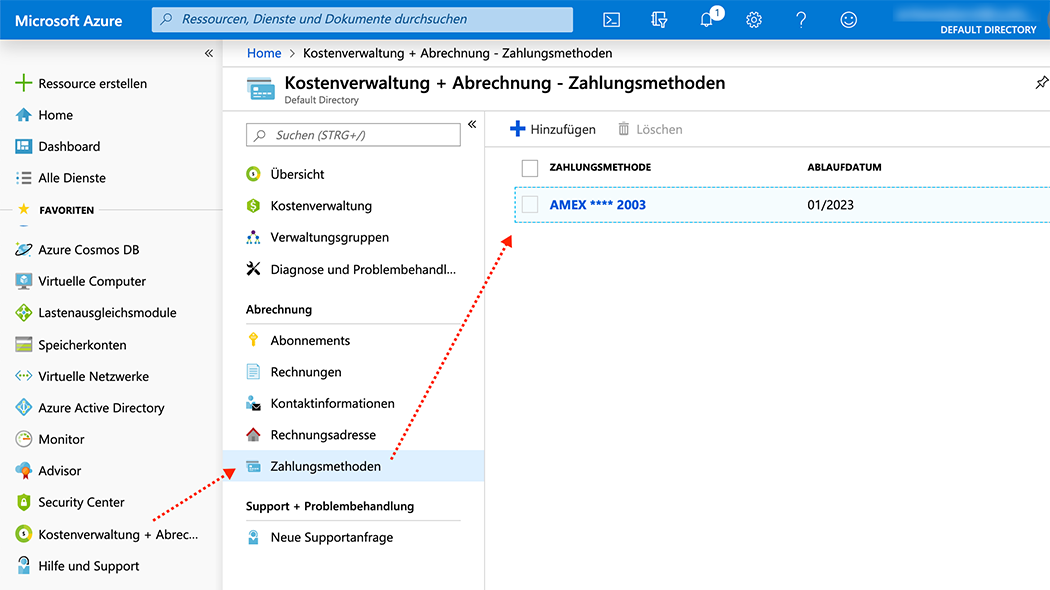Click the Kontaktinformationen icon

tap(253, 403)
